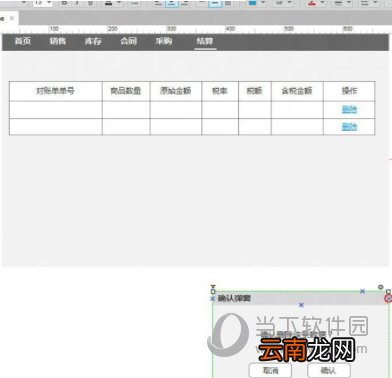Image resolution: width=392 pixels, height=378 pixels.
Task: Open the blue fill color dropdown
Action: [263, 3]
